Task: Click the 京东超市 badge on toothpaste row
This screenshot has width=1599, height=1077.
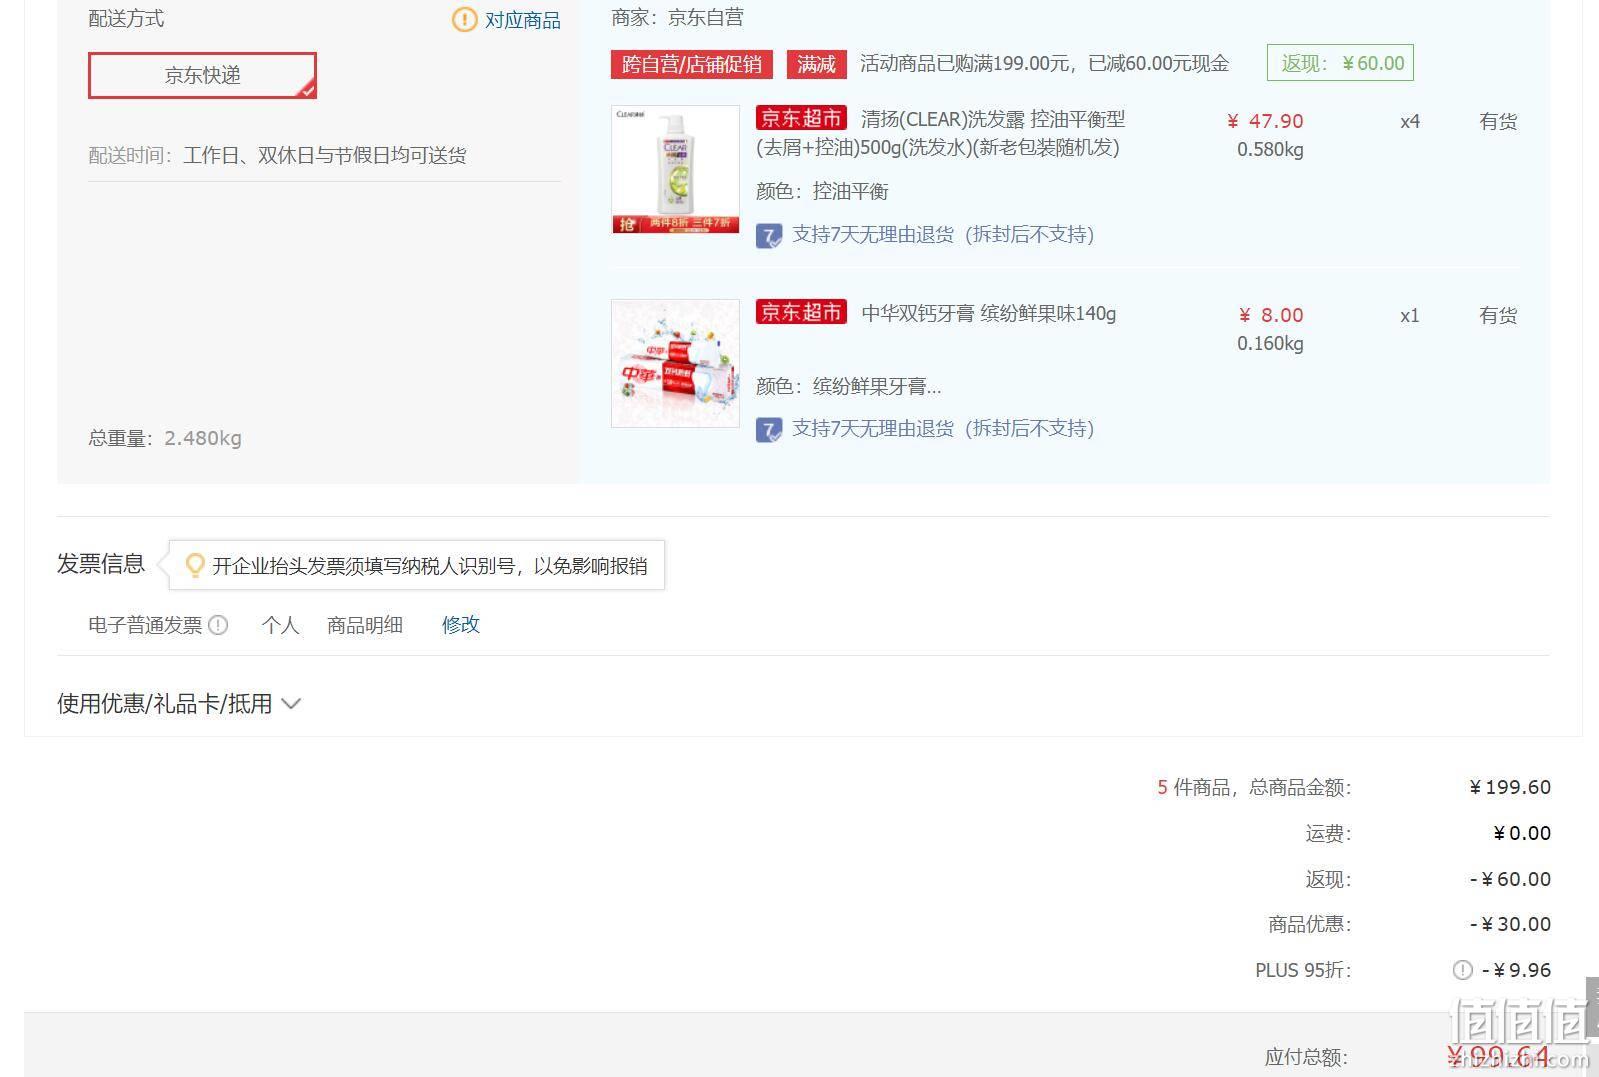Action: coord(801,312)
